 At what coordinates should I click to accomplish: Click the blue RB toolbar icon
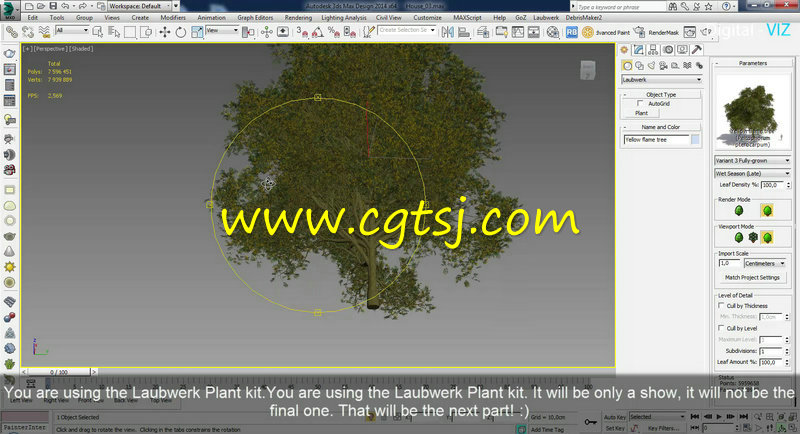pos(571,32)
